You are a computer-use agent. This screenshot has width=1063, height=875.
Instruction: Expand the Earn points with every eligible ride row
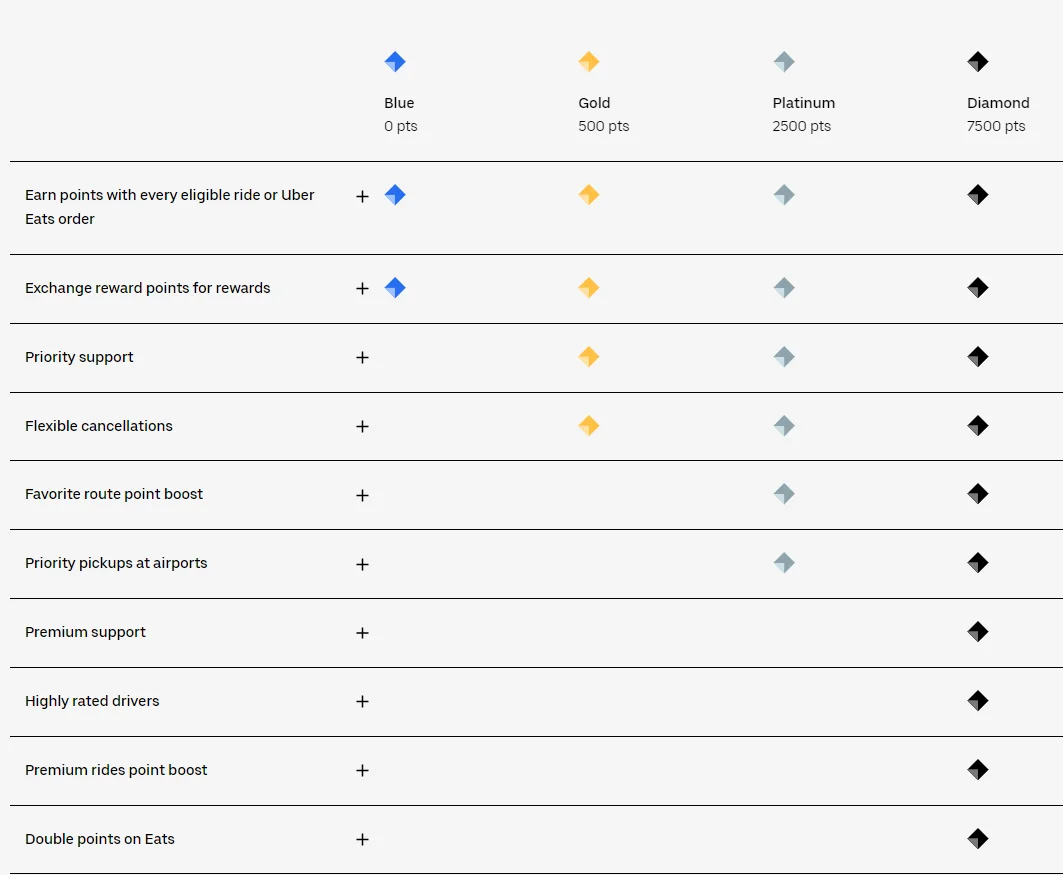coord(362,196)
